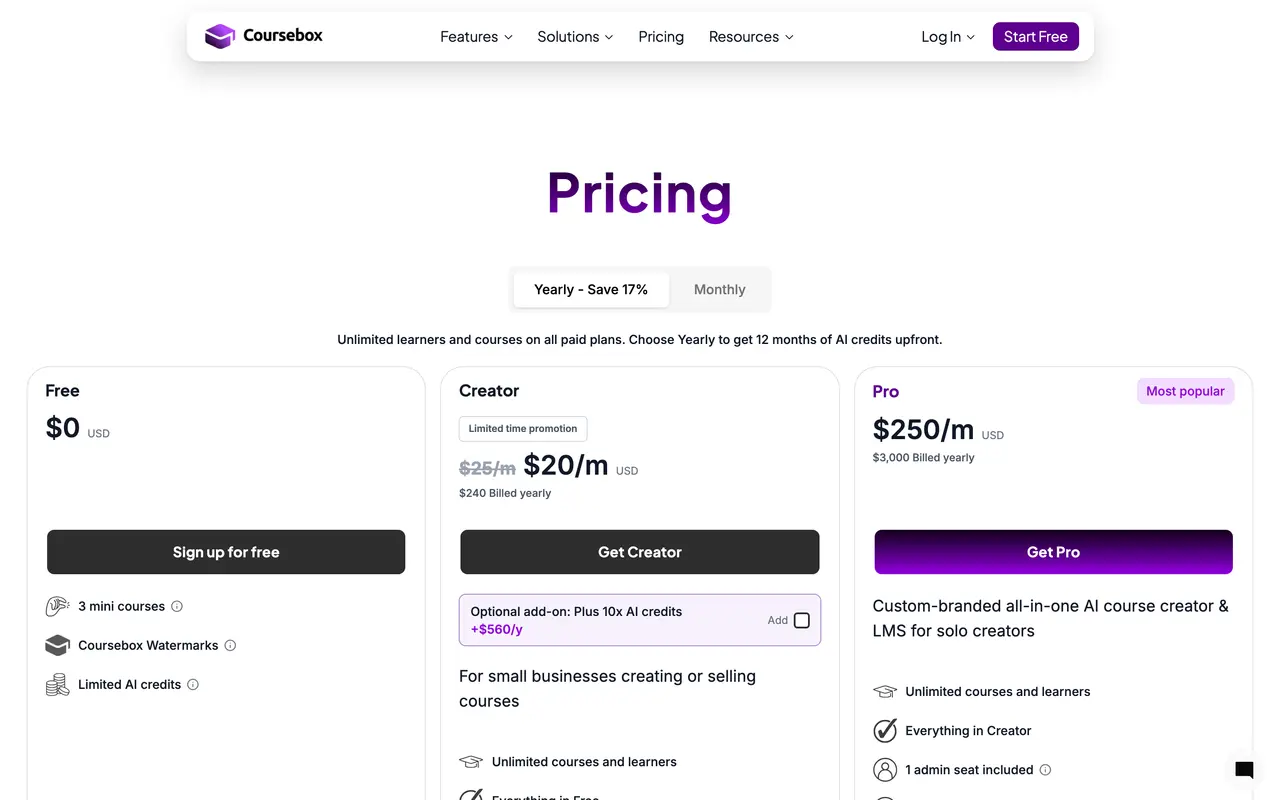Open the chat widget bubble icon
Viewport: 1280px width, 800px height.
pyautogui.click(x=1244, y=769)
